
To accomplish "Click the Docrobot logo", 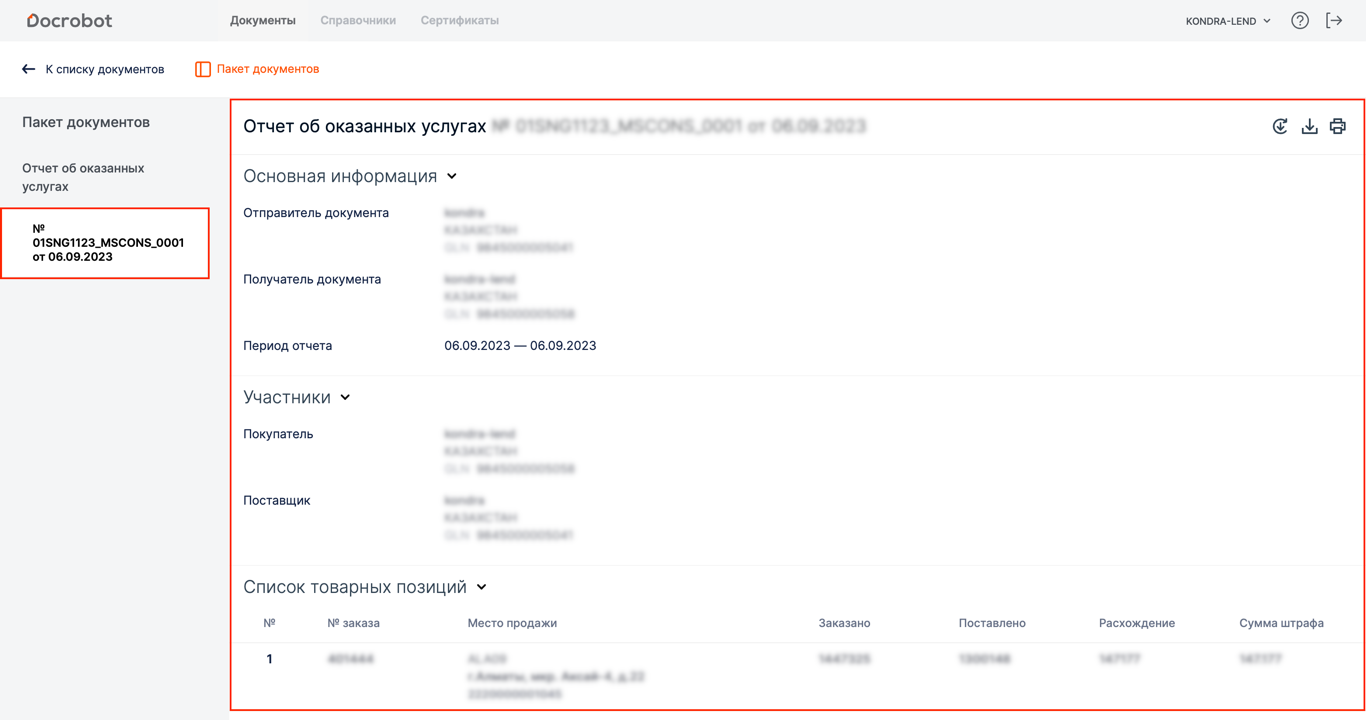I will pos(69,21).
